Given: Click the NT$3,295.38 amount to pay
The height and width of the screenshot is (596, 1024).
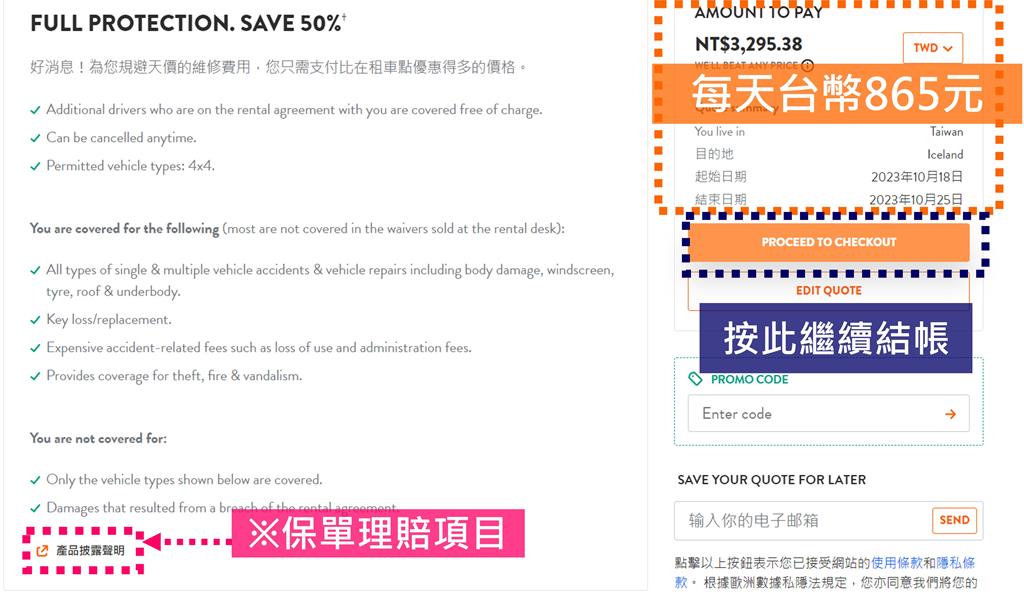Looking at the screenshot, I should [748, 44].
